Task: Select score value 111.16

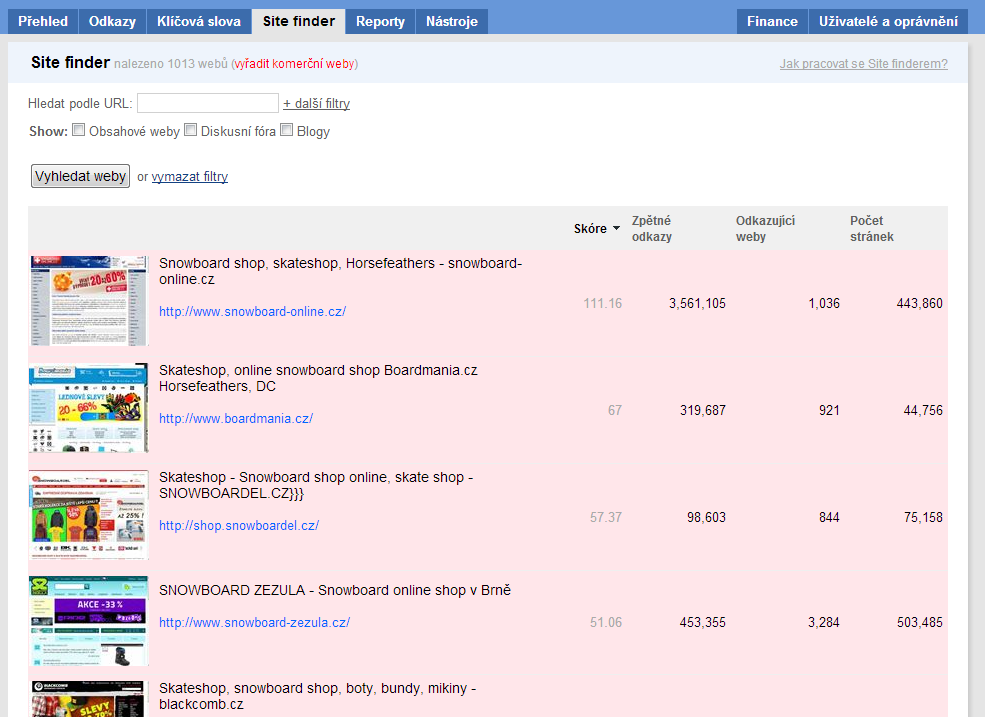Action: pos(602,304)
